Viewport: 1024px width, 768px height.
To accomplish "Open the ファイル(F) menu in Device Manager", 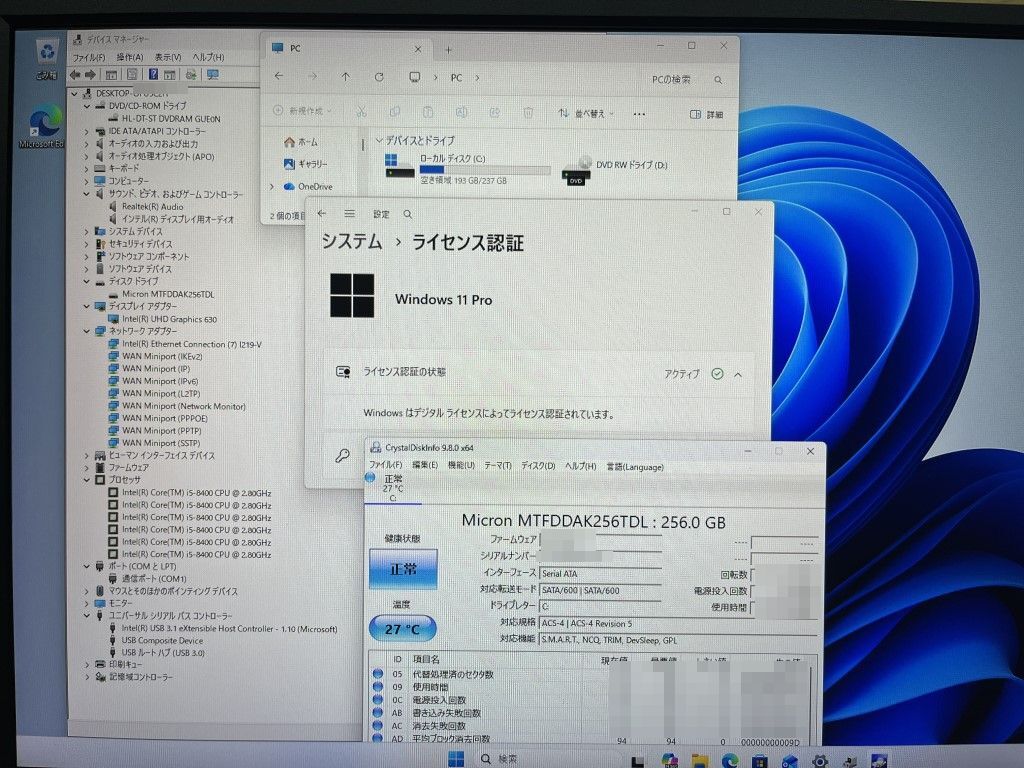I will click(x=88, y=57).
